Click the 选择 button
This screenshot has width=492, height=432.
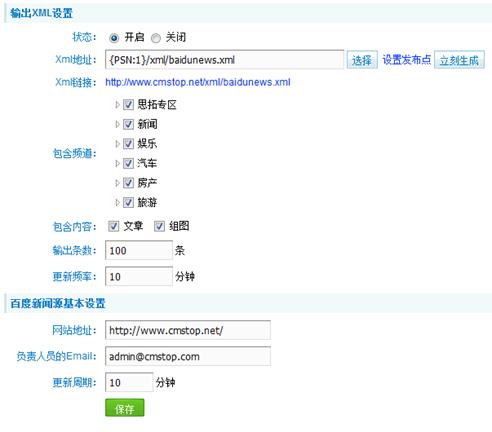click(x=362, y=60)
